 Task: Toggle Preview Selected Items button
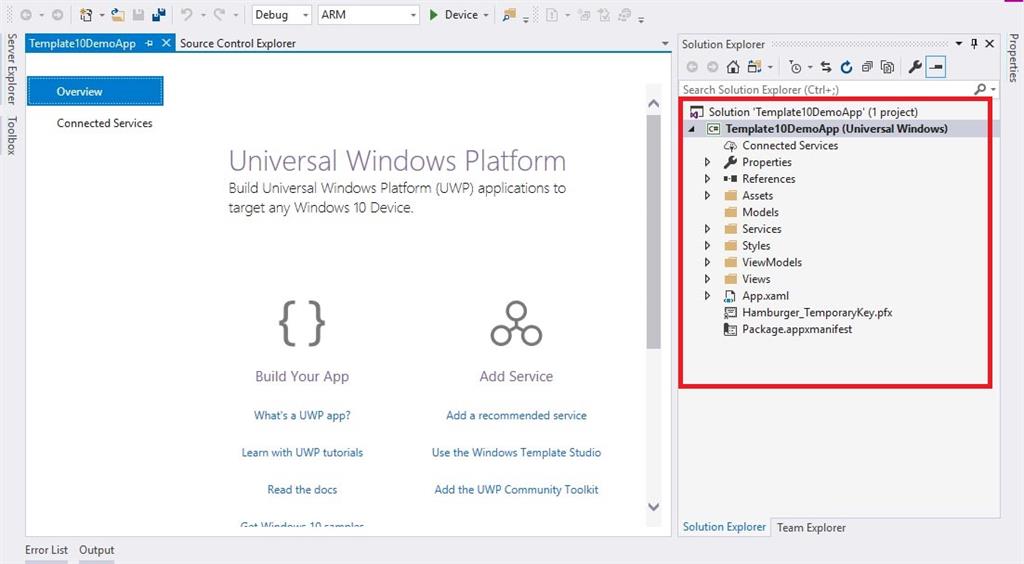(936, 67)
